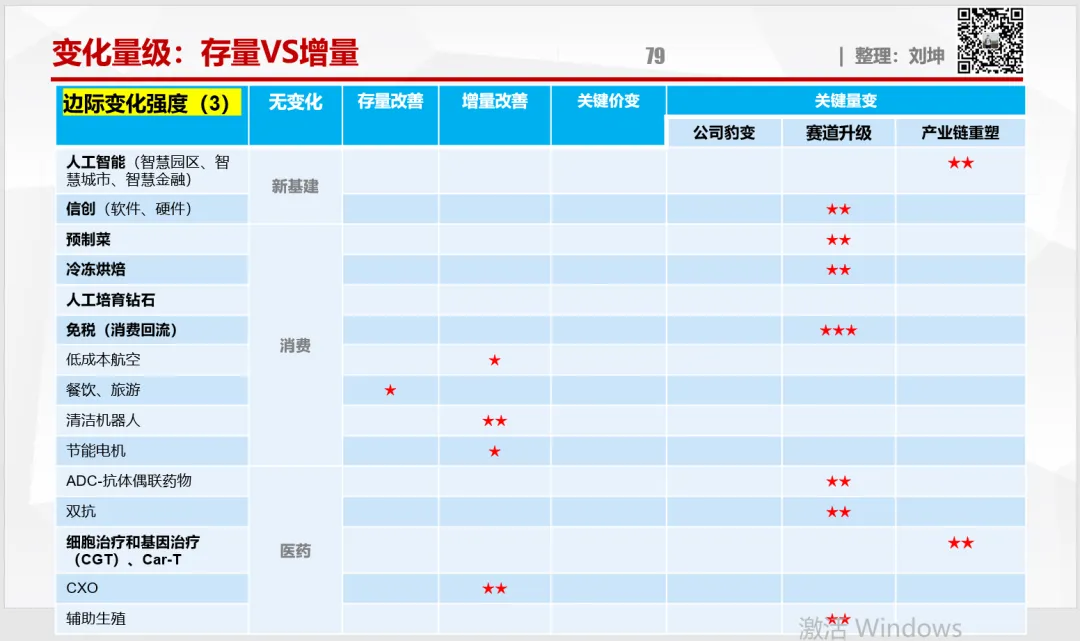This screenshot has height=641, width=1080.
Task: Click the two stars in 冷冻烘焙 row
Action: 838,270
